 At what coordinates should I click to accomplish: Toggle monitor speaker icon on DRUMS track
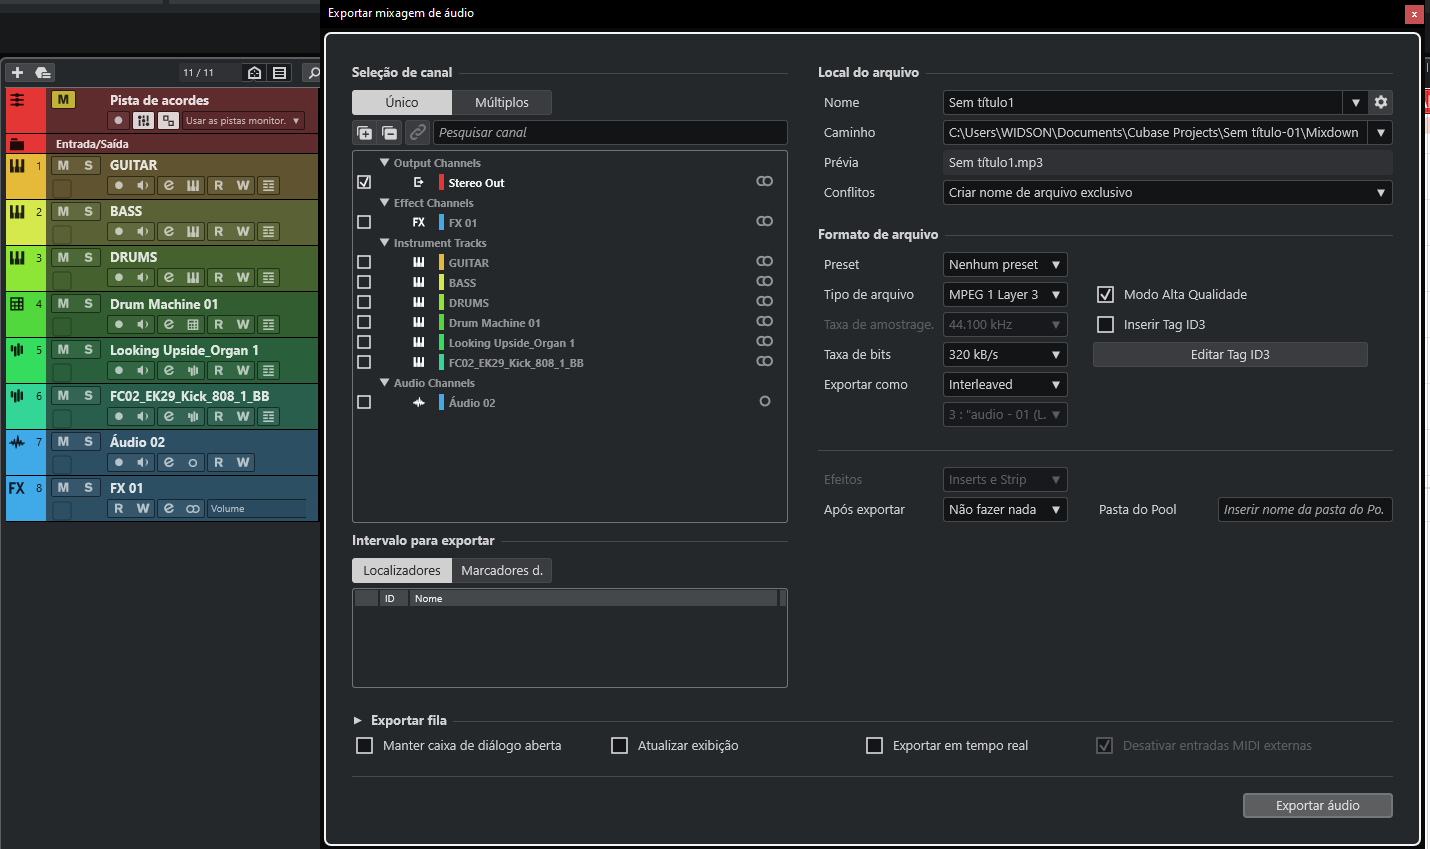[x=143, y=277]
